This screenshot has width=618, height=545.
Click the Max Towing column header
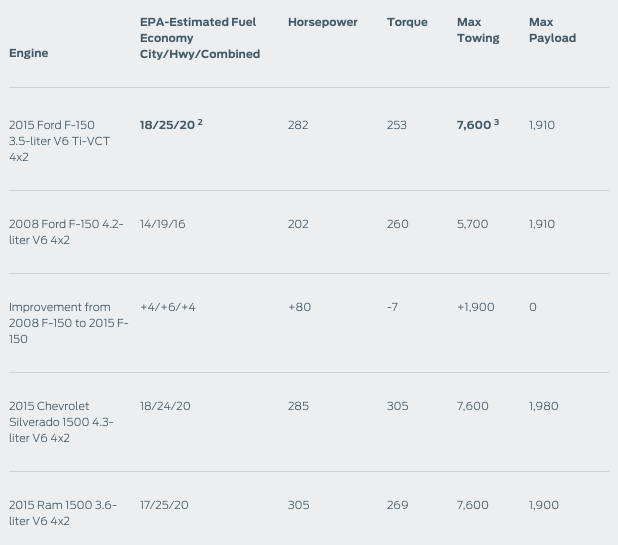tap(477, 30)
